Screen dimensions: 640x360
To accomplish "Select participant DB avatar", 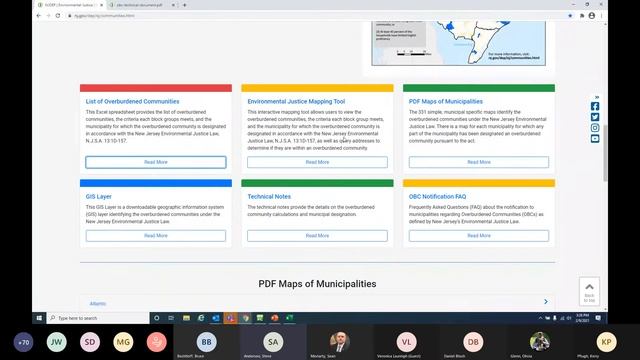I will click(473, 342).
